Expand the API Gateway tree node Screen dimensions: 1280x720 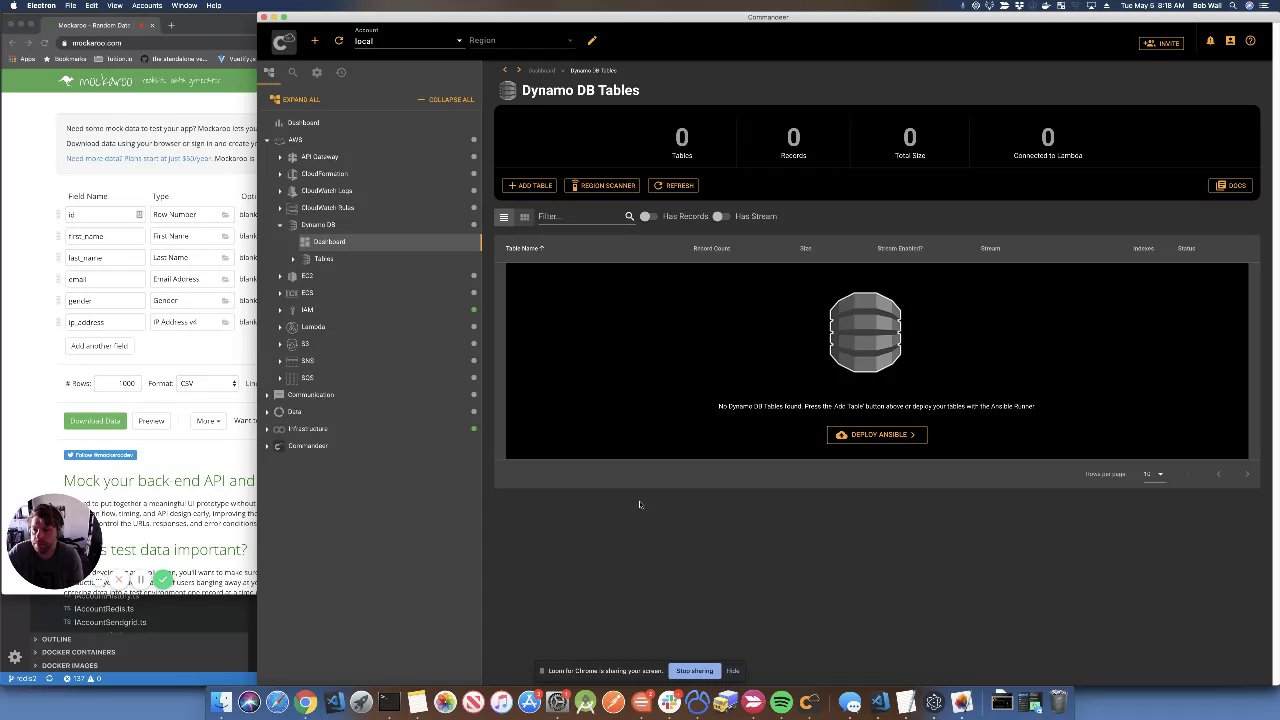click(280, 157)
